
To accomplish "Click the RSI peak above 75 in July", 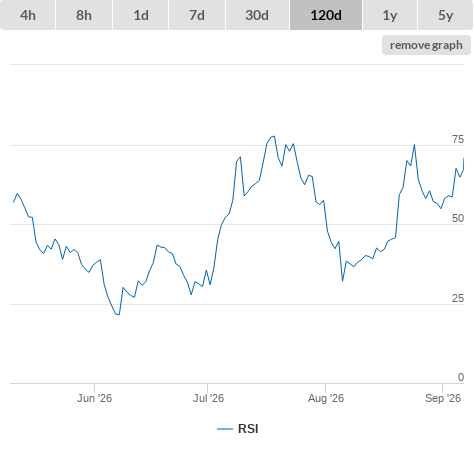I will pos(274,136).
